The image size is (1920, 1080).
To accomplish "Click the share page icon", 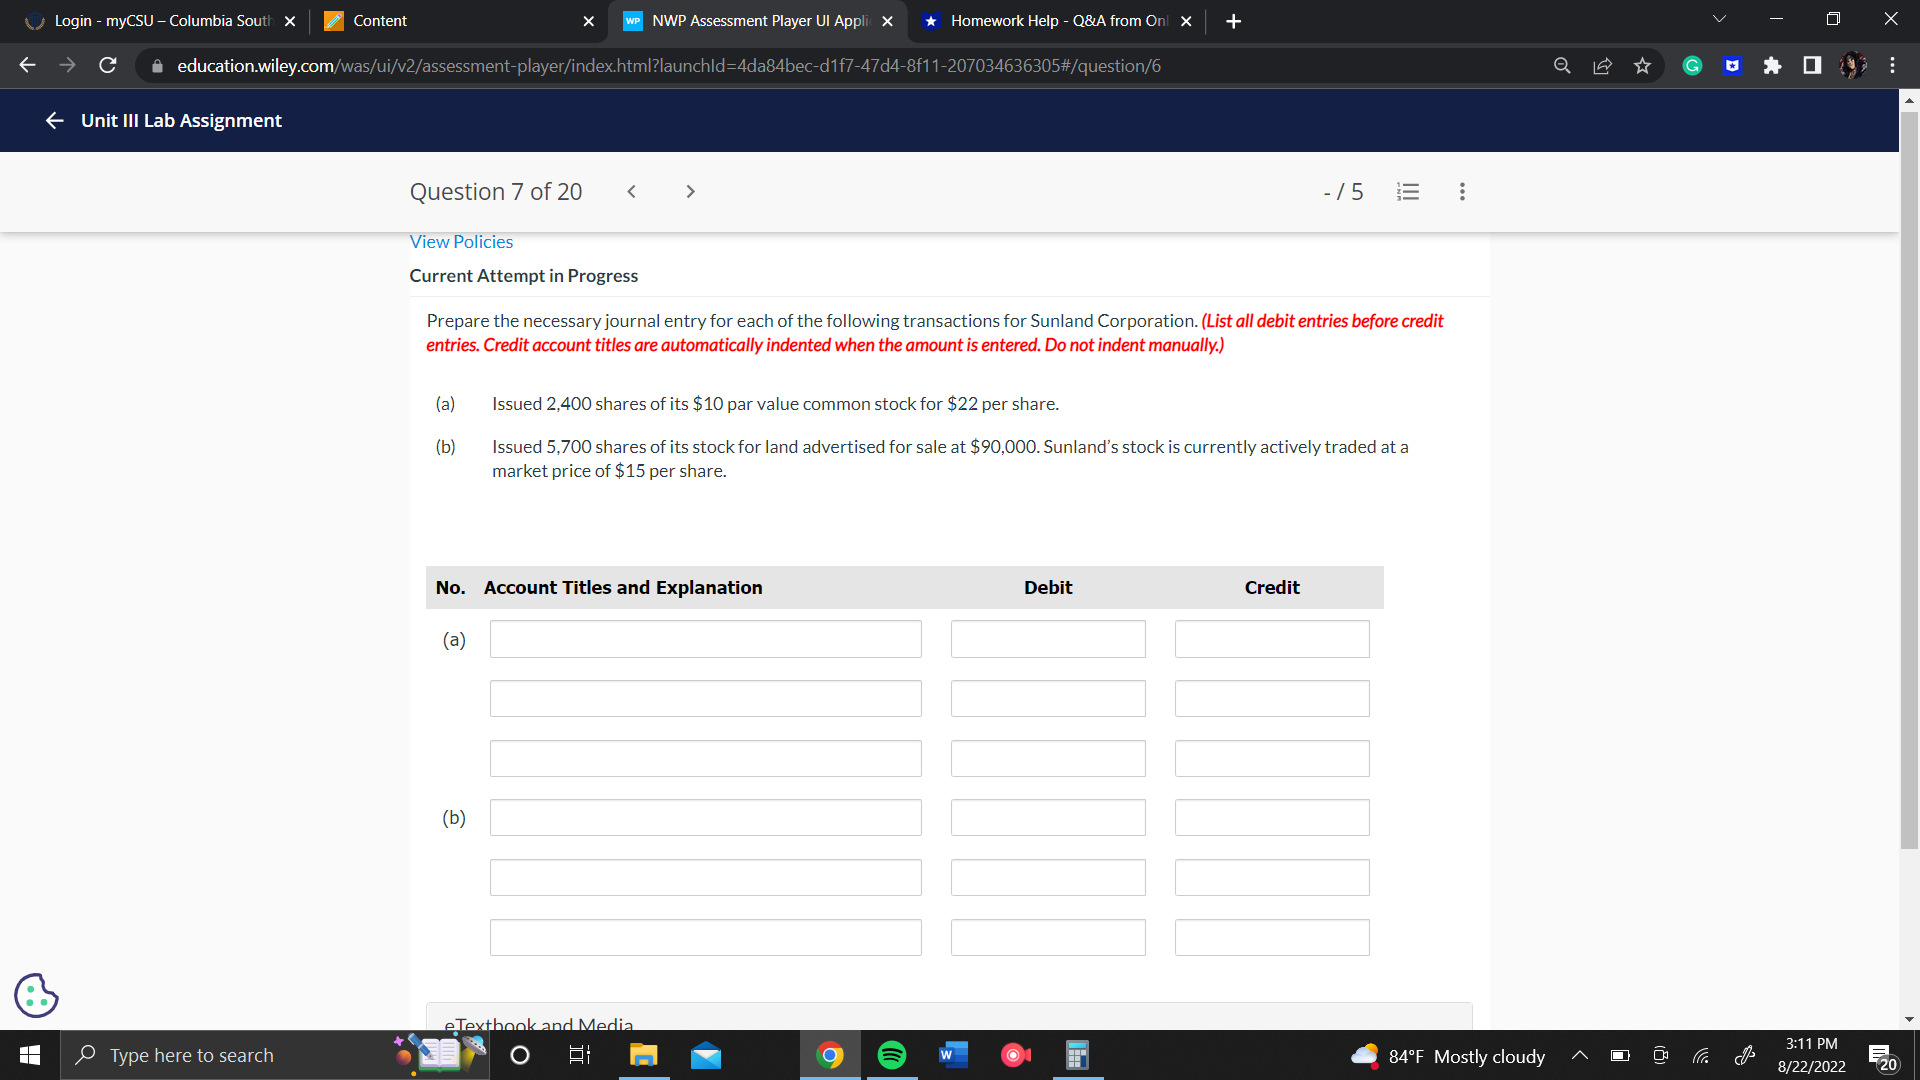I will point(1602,66).
